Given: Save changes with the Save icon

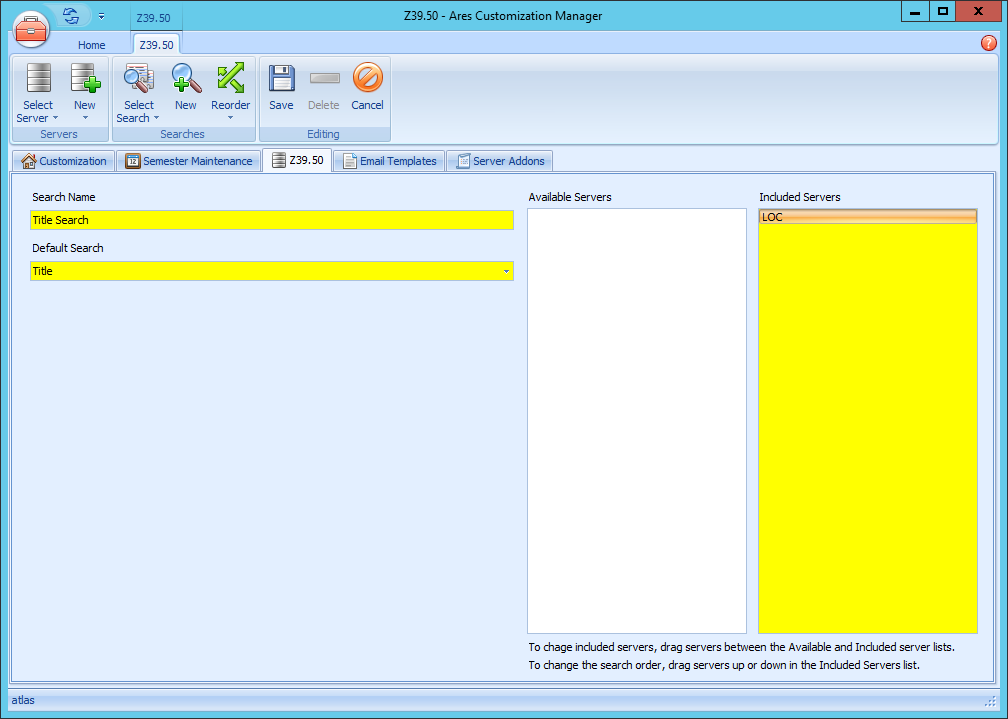Looking at the screenshot, I should coord(281,80).
